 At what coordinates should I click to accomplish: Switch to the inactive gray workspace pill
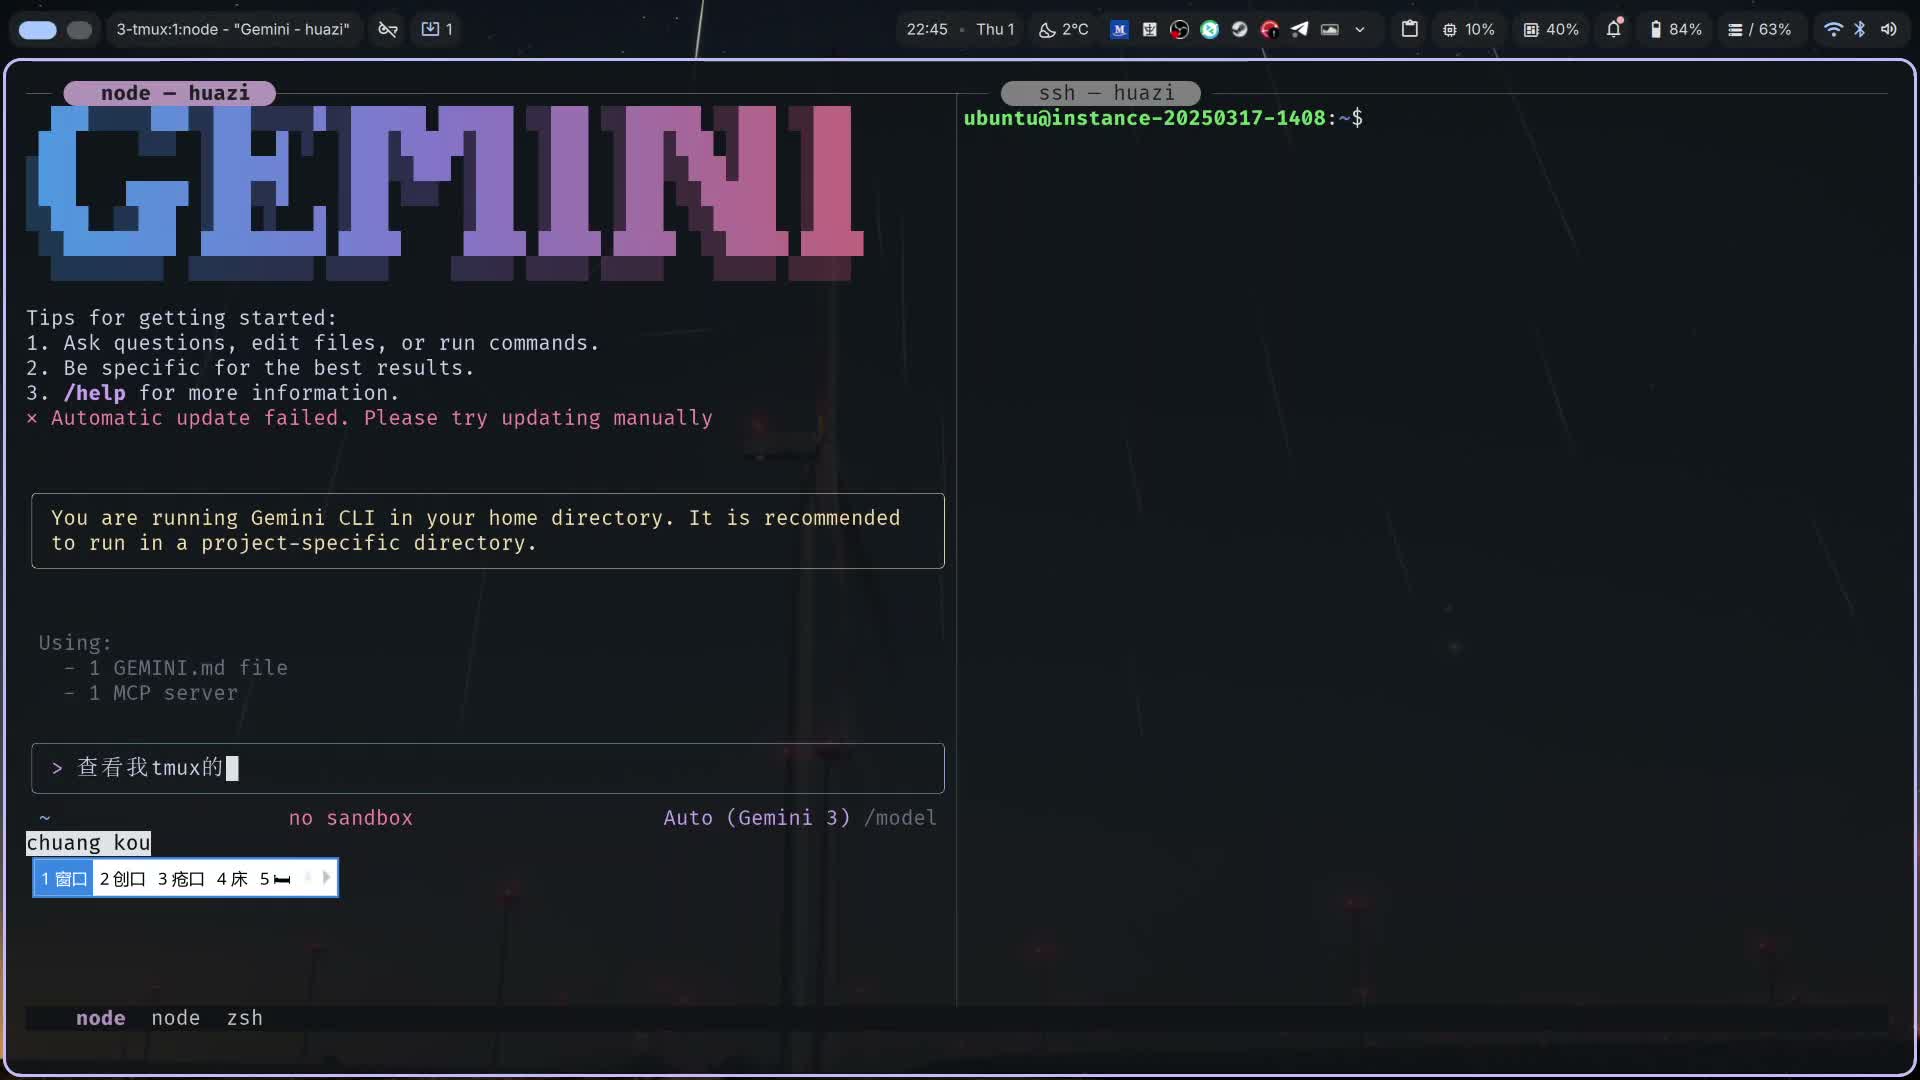79,30
